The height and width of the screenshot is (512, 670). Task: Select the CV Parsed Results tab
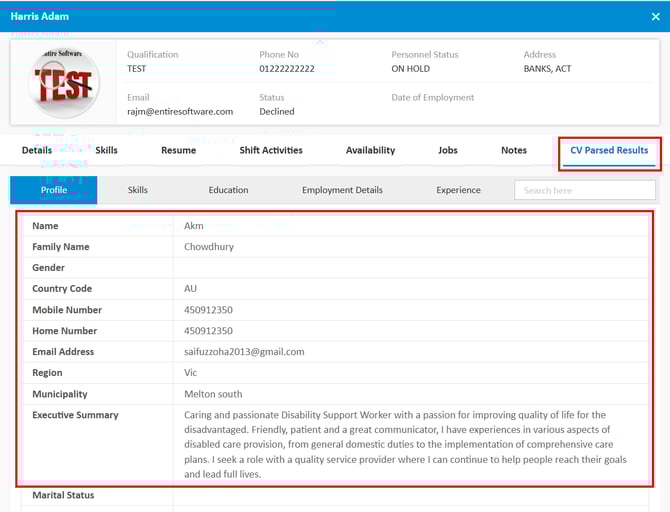(x=609, y=150)
